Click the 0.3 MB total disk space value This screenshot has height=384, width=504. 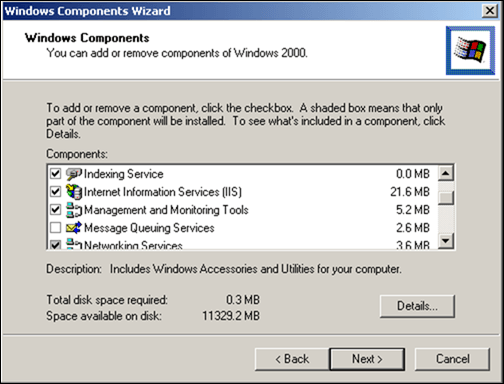243,300
